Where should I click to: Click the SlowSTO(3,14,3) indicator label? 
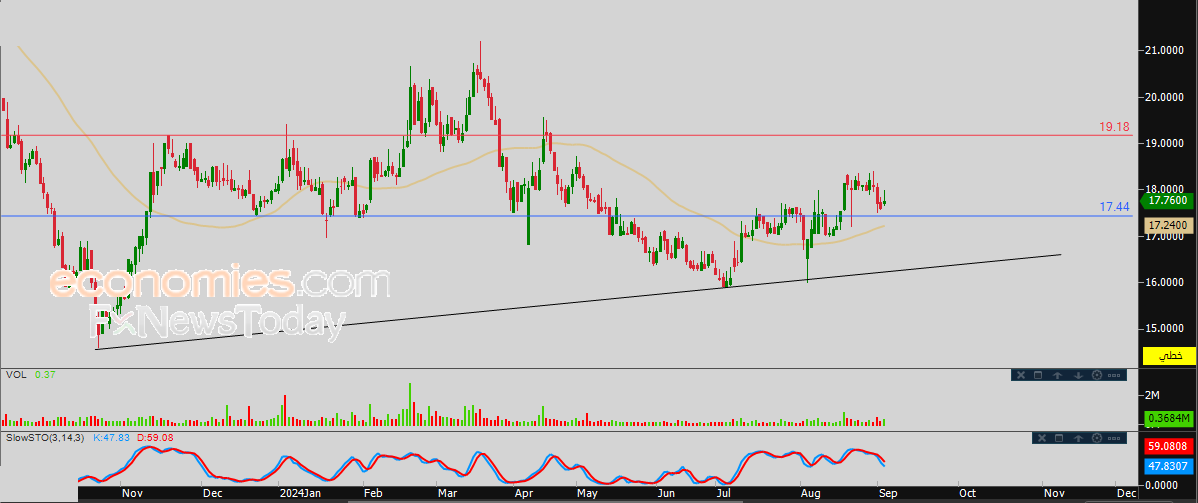tap(47, 437)
